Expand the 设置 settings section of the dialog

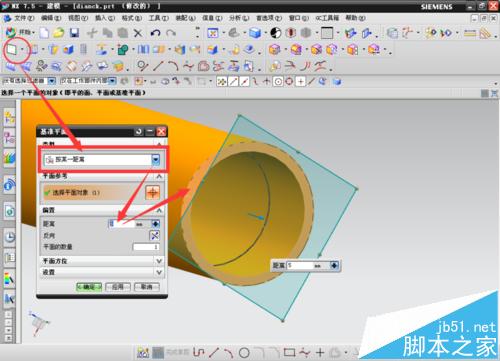click(159, 272)
